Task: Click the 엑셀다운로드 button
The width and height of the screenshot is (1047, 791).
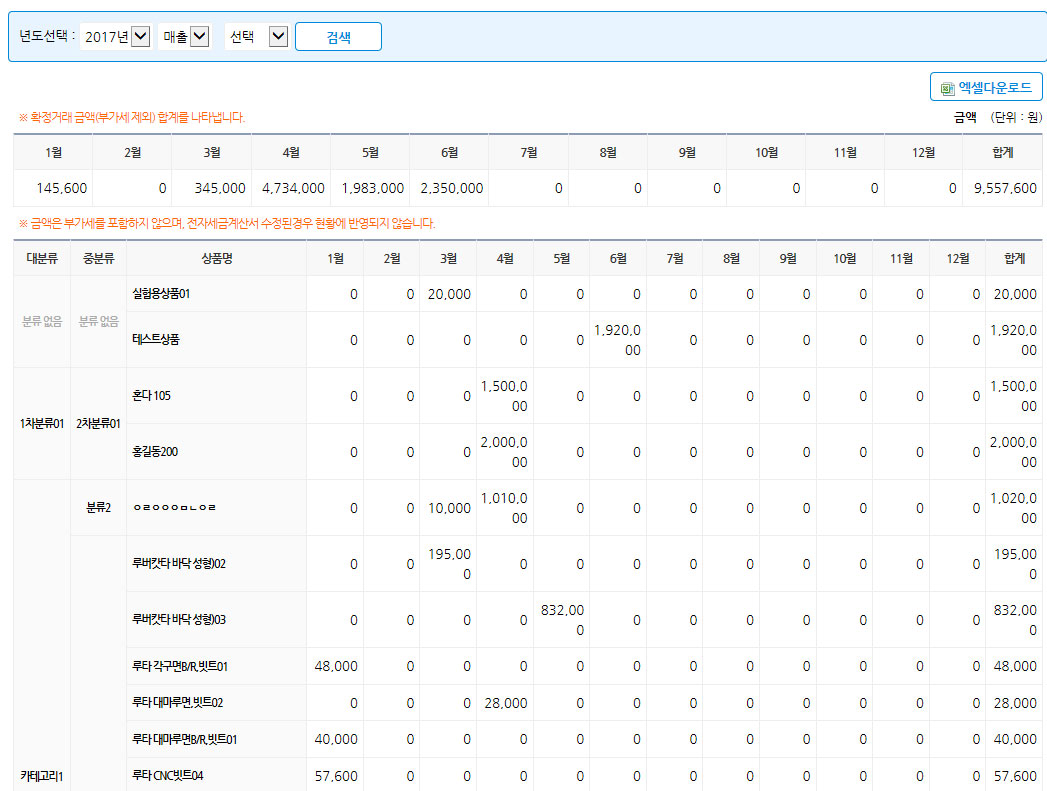Action: click(986, 87)
